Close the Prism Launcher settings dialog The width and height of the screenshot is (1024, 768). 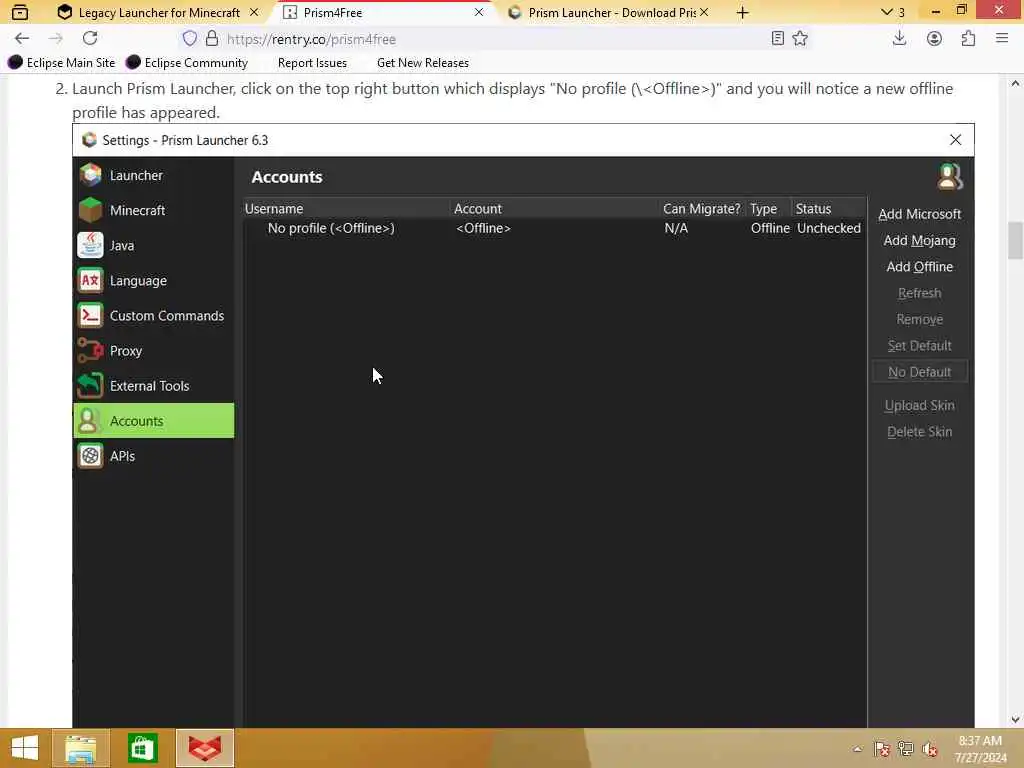click(x=955, y=140)
